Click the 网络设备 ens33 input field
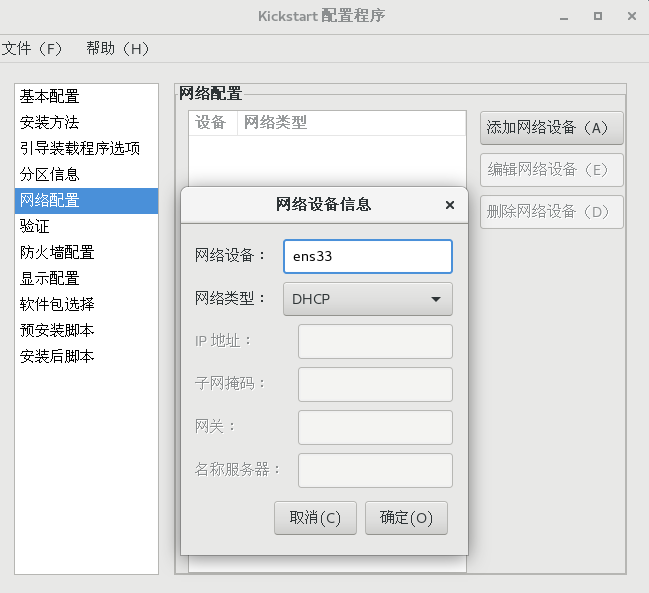 click(368, 256)
